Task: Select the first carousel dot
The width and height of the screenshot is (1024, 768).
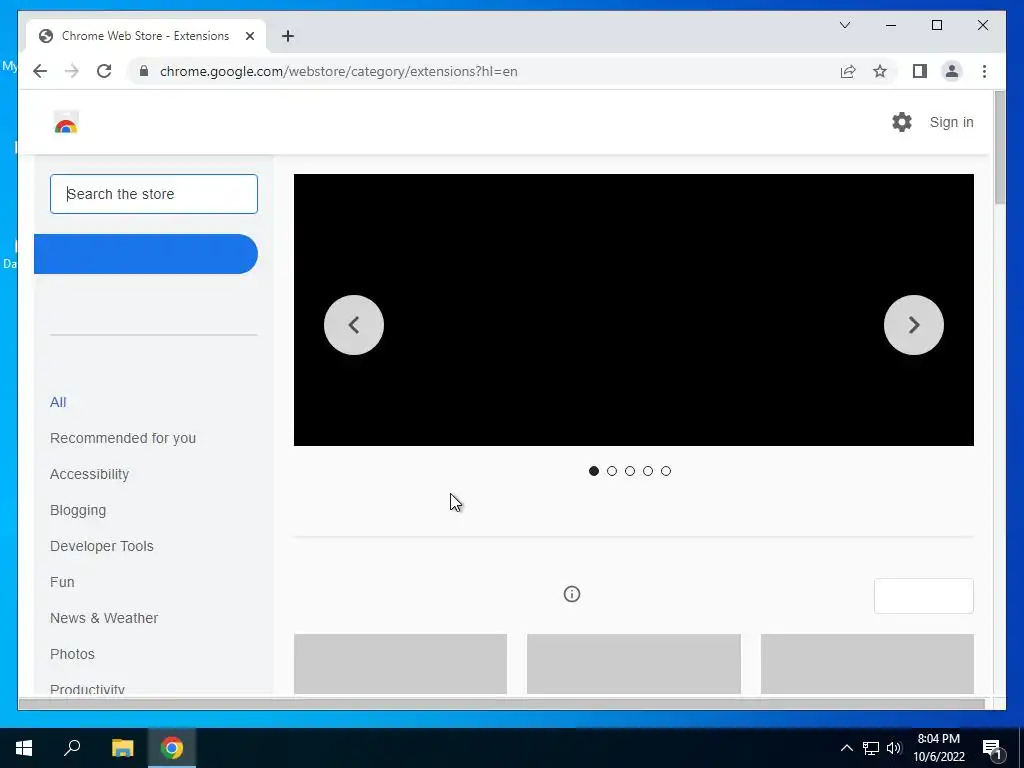Action: click(594, 471)
